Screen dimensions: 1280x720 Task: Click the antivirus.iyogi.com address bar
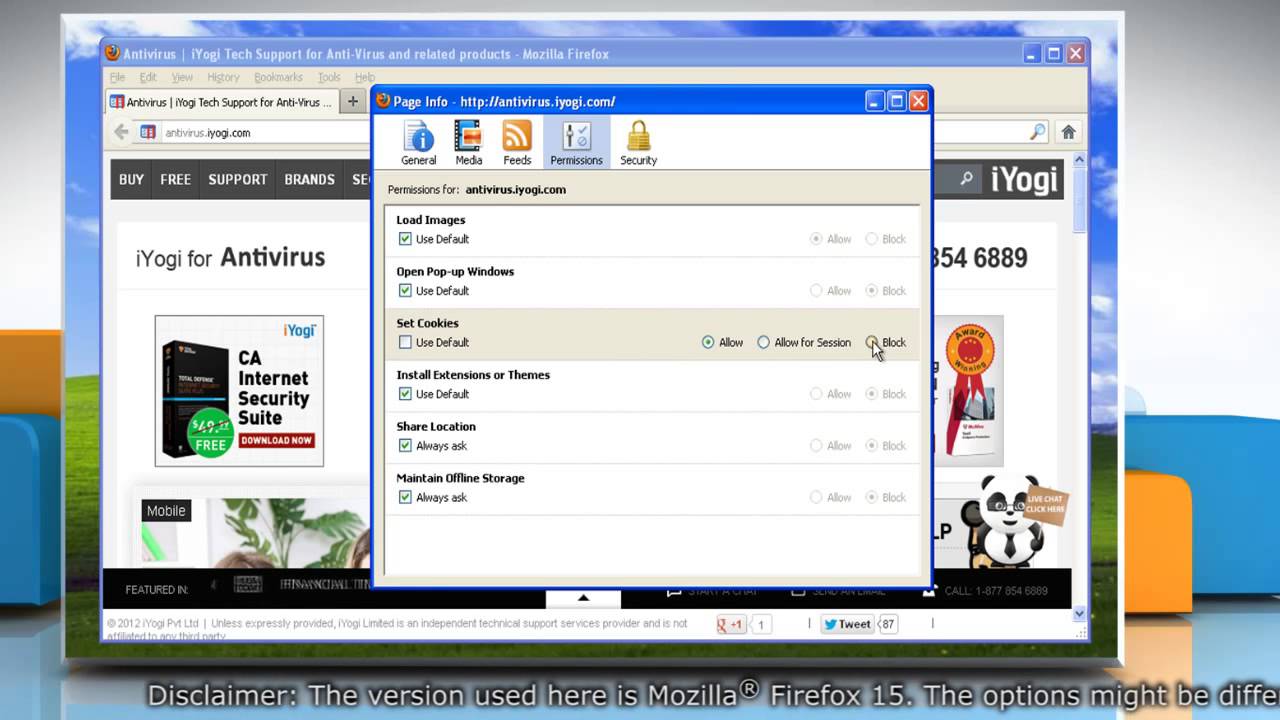click(x=266, y=132)
